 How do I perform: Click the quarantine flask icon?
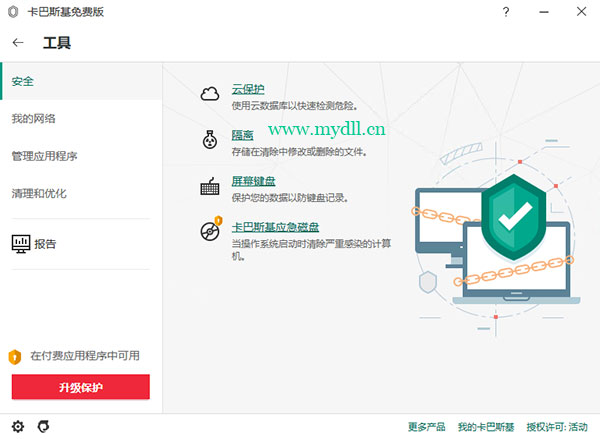[210, 140]
